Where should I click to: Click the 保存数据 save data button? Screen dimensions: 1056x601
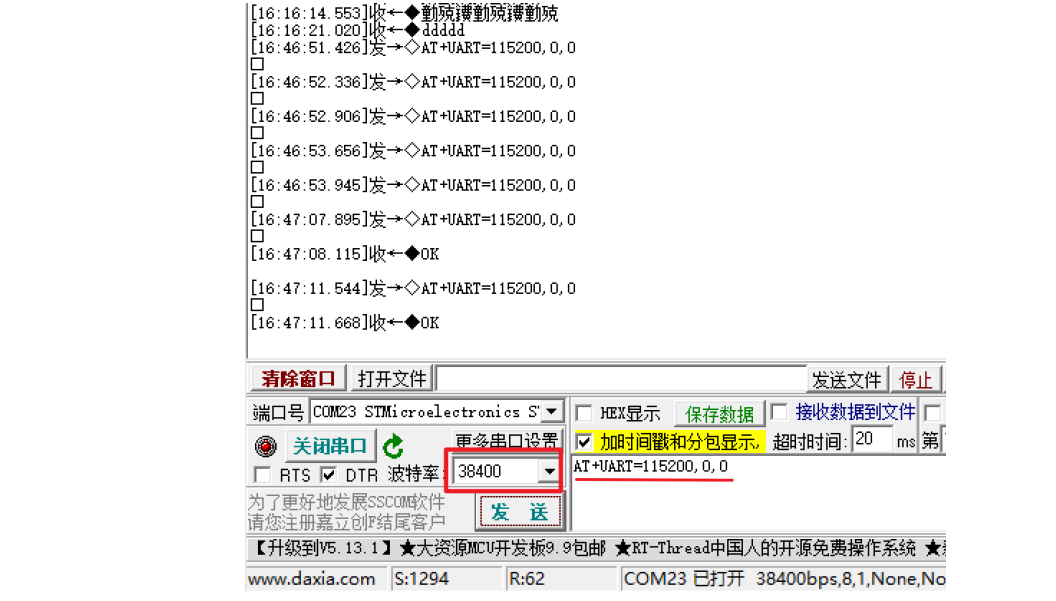[719, 412]
